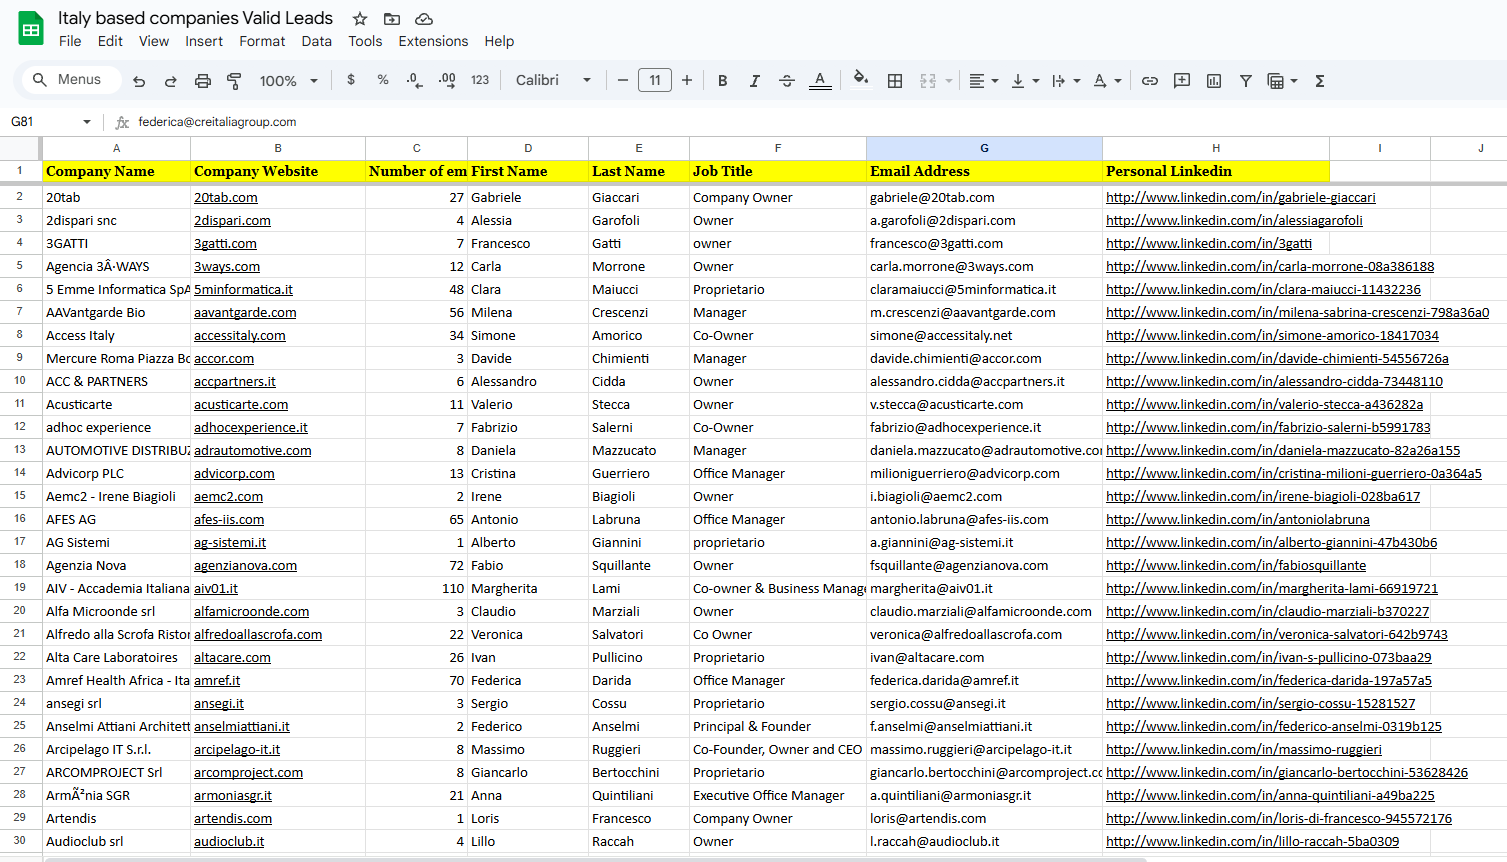Open the Help menu
The width and height of the screenshot is (1507, 862).
(499, 41)
